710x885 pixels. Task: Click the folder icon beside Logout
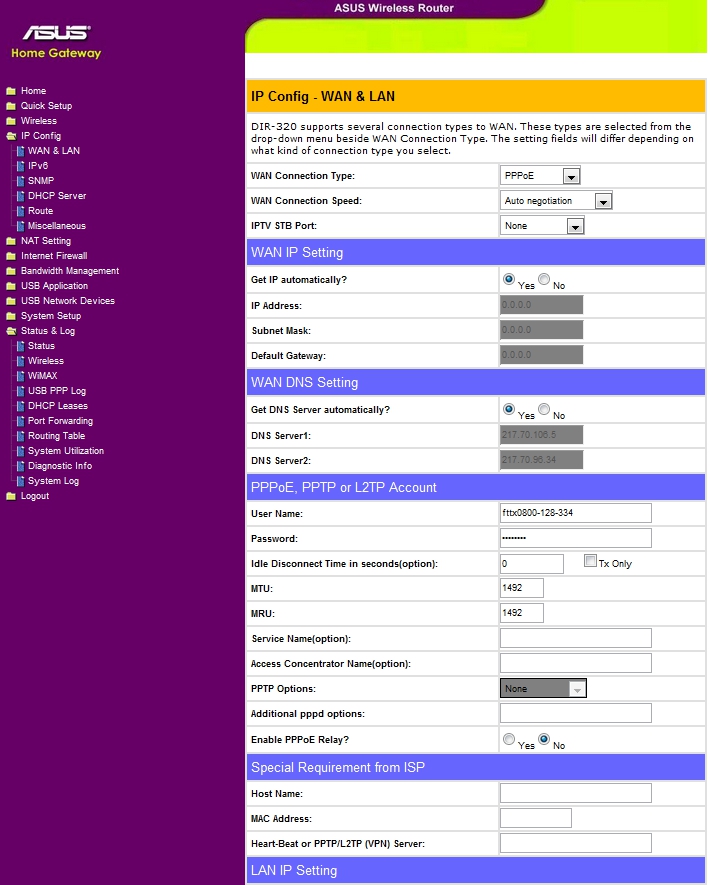click(x=10, y=496)
